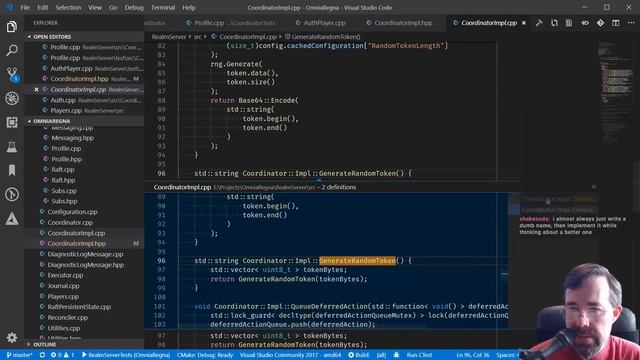Screen dimensions: 640x360
Task: Click Run CTest in the status bar
Action: pyautogui.click(x=419, y=355)
